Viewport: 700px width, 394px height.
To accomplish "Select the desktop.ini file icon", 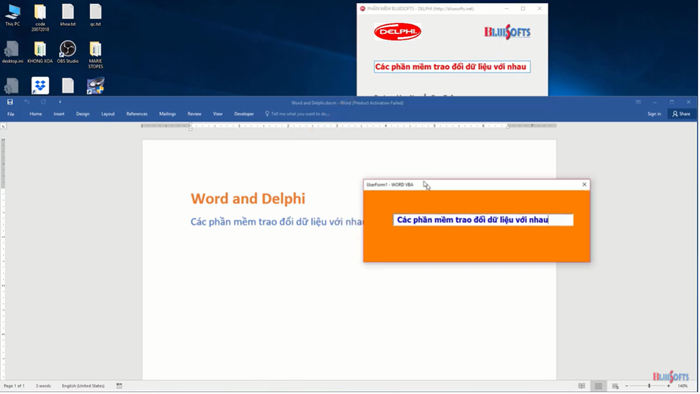I will pos(12,52).
